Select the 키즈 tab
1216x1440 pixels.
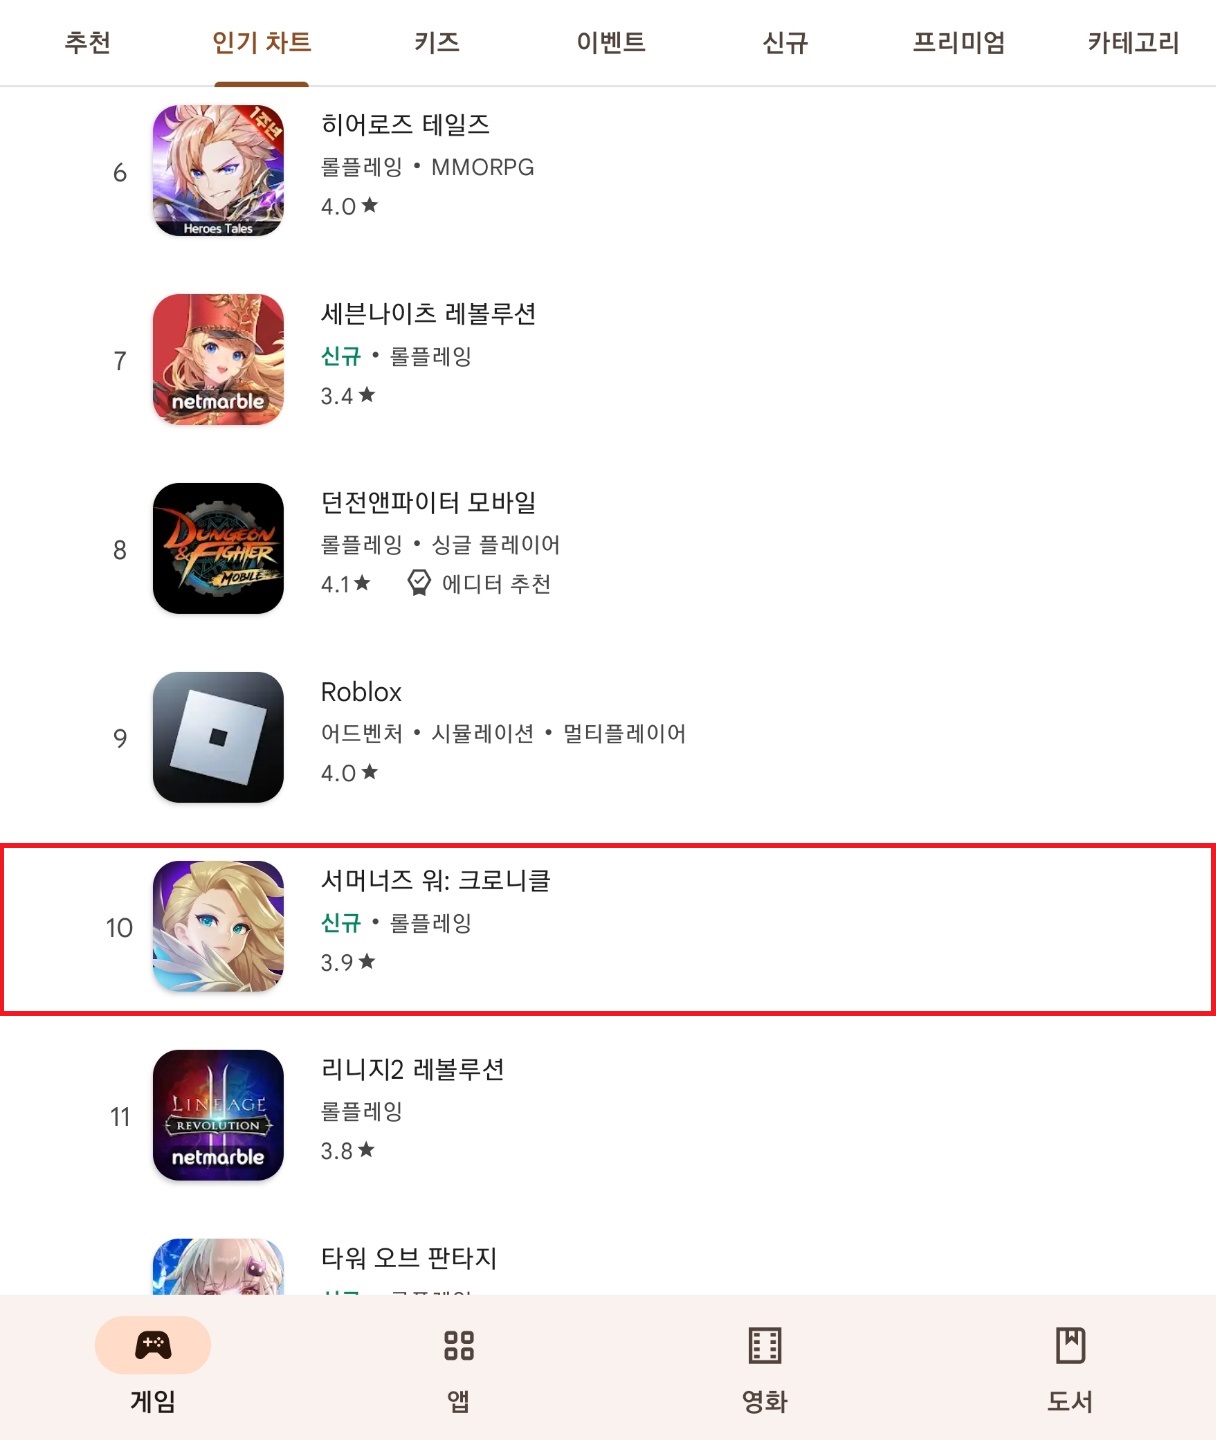pyautogui.click(x=437, y=42)
